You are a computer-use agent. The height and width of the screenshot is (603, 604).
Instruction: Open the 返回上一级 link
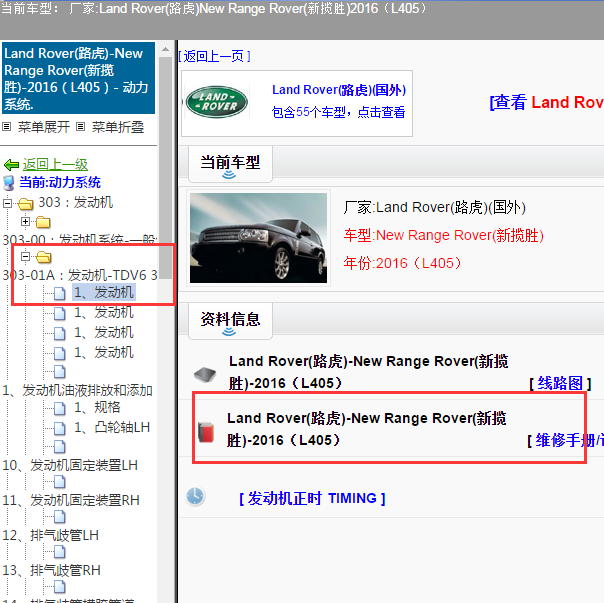(55, 165)
